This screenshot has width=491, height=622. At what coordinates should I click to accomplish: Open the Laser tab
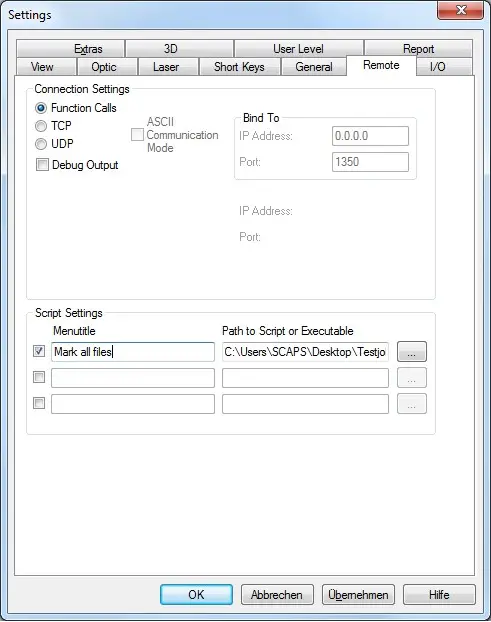tap(168, 67)
